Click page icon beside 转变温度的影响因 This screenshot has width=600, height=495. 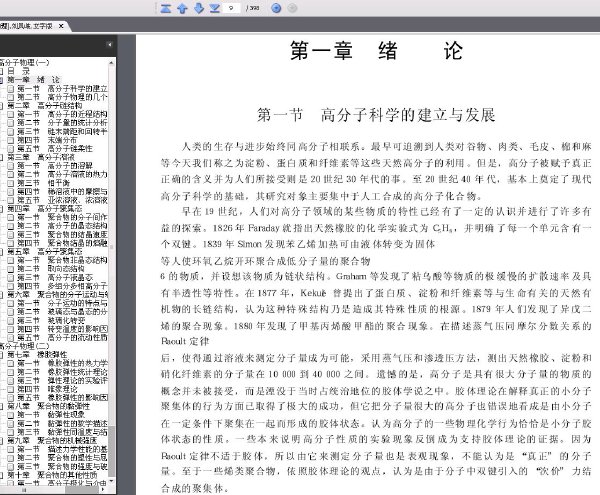click(11, 329)
